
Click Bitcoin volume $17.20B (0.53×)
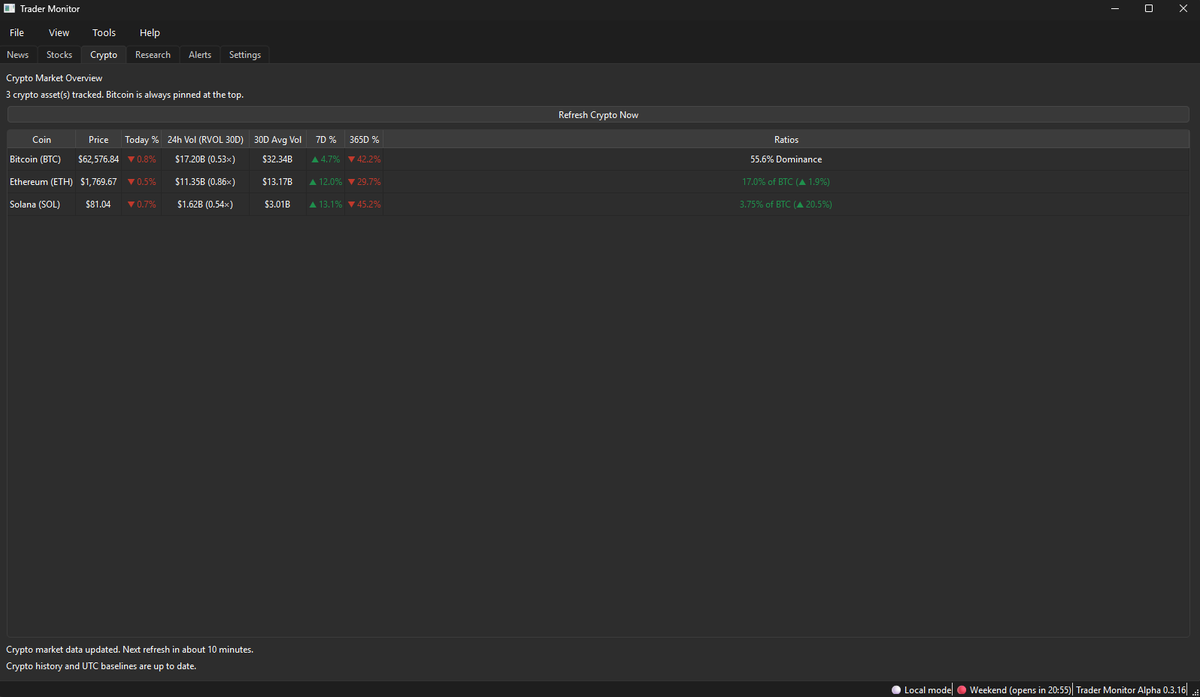point(205,159)
